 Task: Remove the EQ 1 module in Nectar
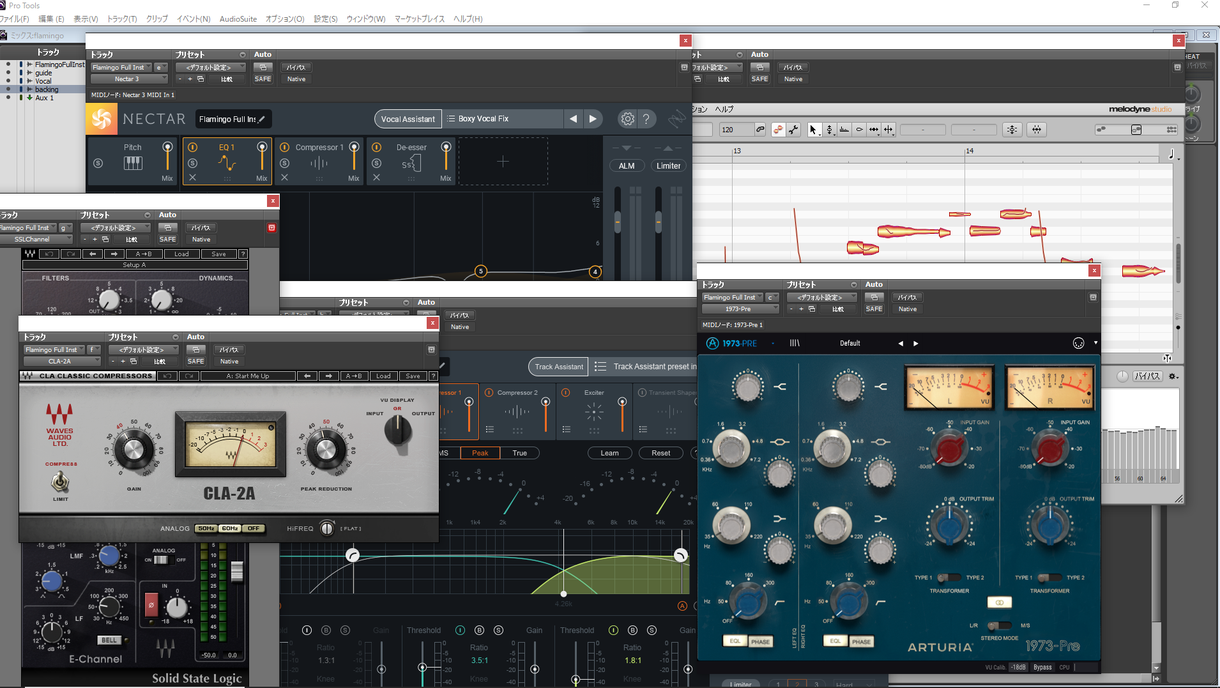[193, 178]
